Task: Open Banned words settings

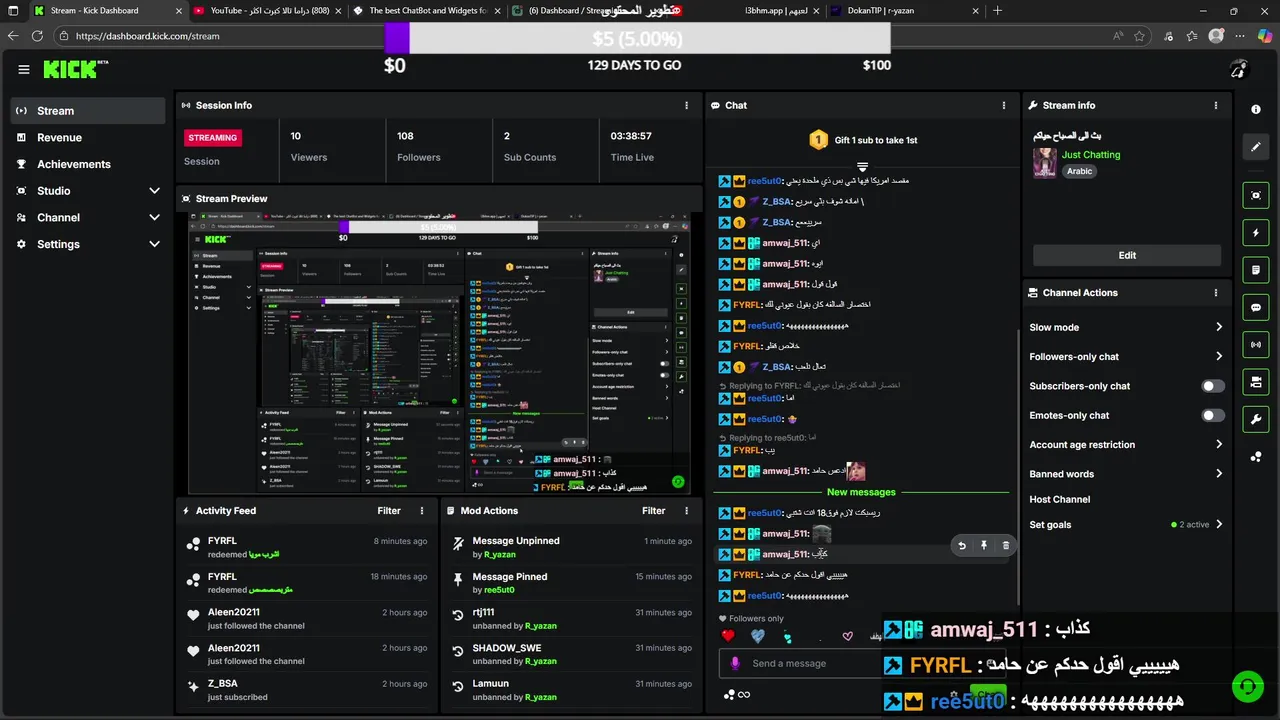Action: click(x=1126, y=474)
